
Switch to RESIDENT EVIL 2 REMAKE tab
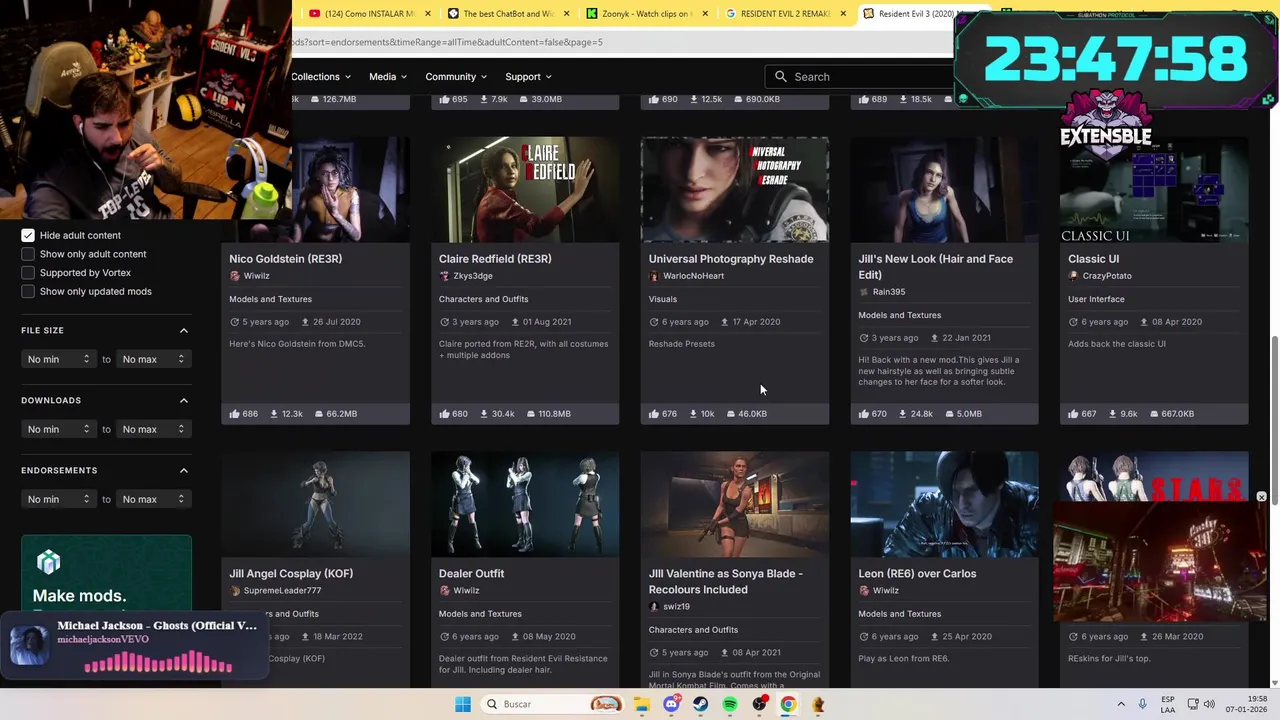785,14
